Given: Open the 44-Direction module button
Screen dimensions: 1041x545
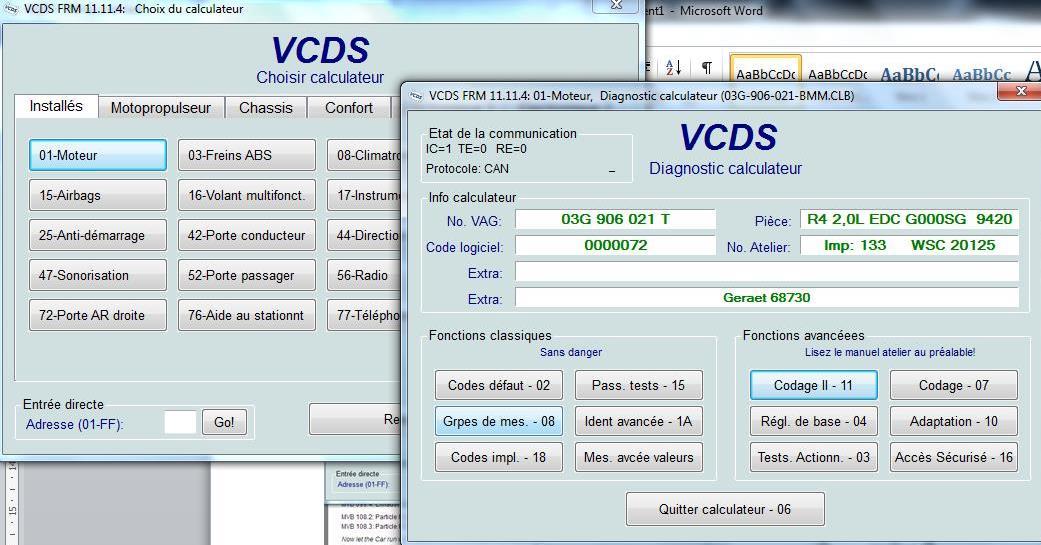Looking at the screenshot, I should [x=364, y=235].
